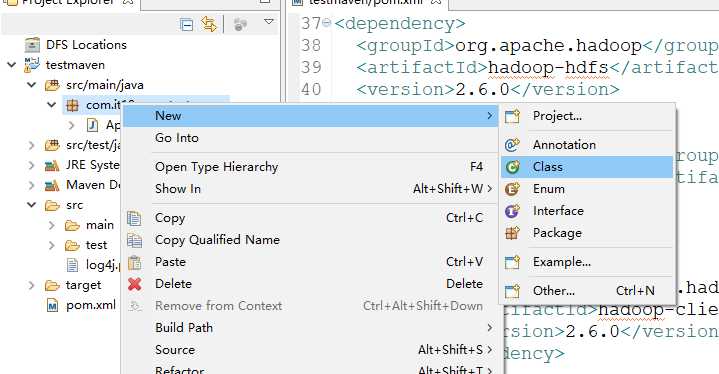Expand JRE System Library
This screenshot has width=719, height=374.
click(x=32, y=165)
